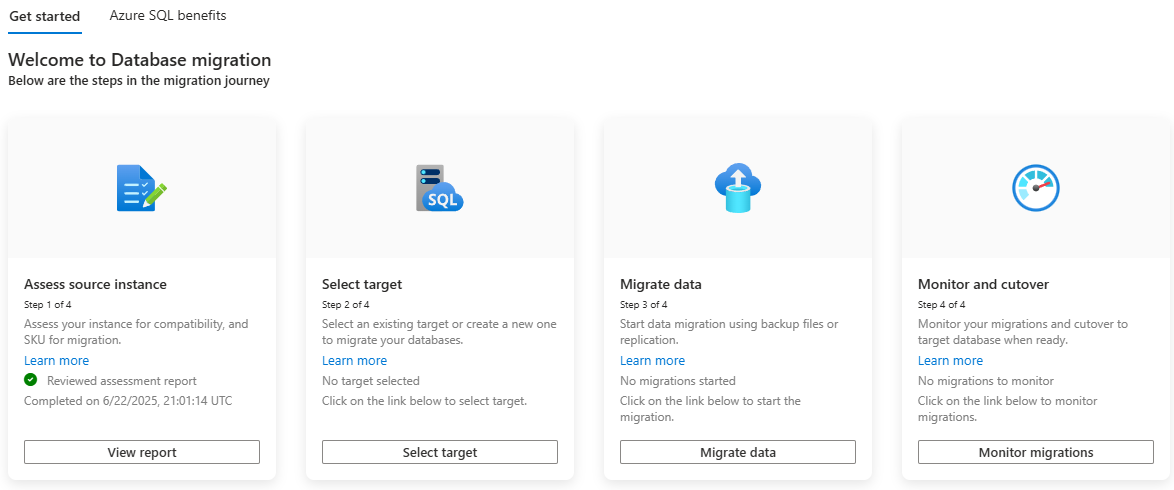Click the Assess source instance card title
The width and height of the screenshot is (1174, 490).
95,284
